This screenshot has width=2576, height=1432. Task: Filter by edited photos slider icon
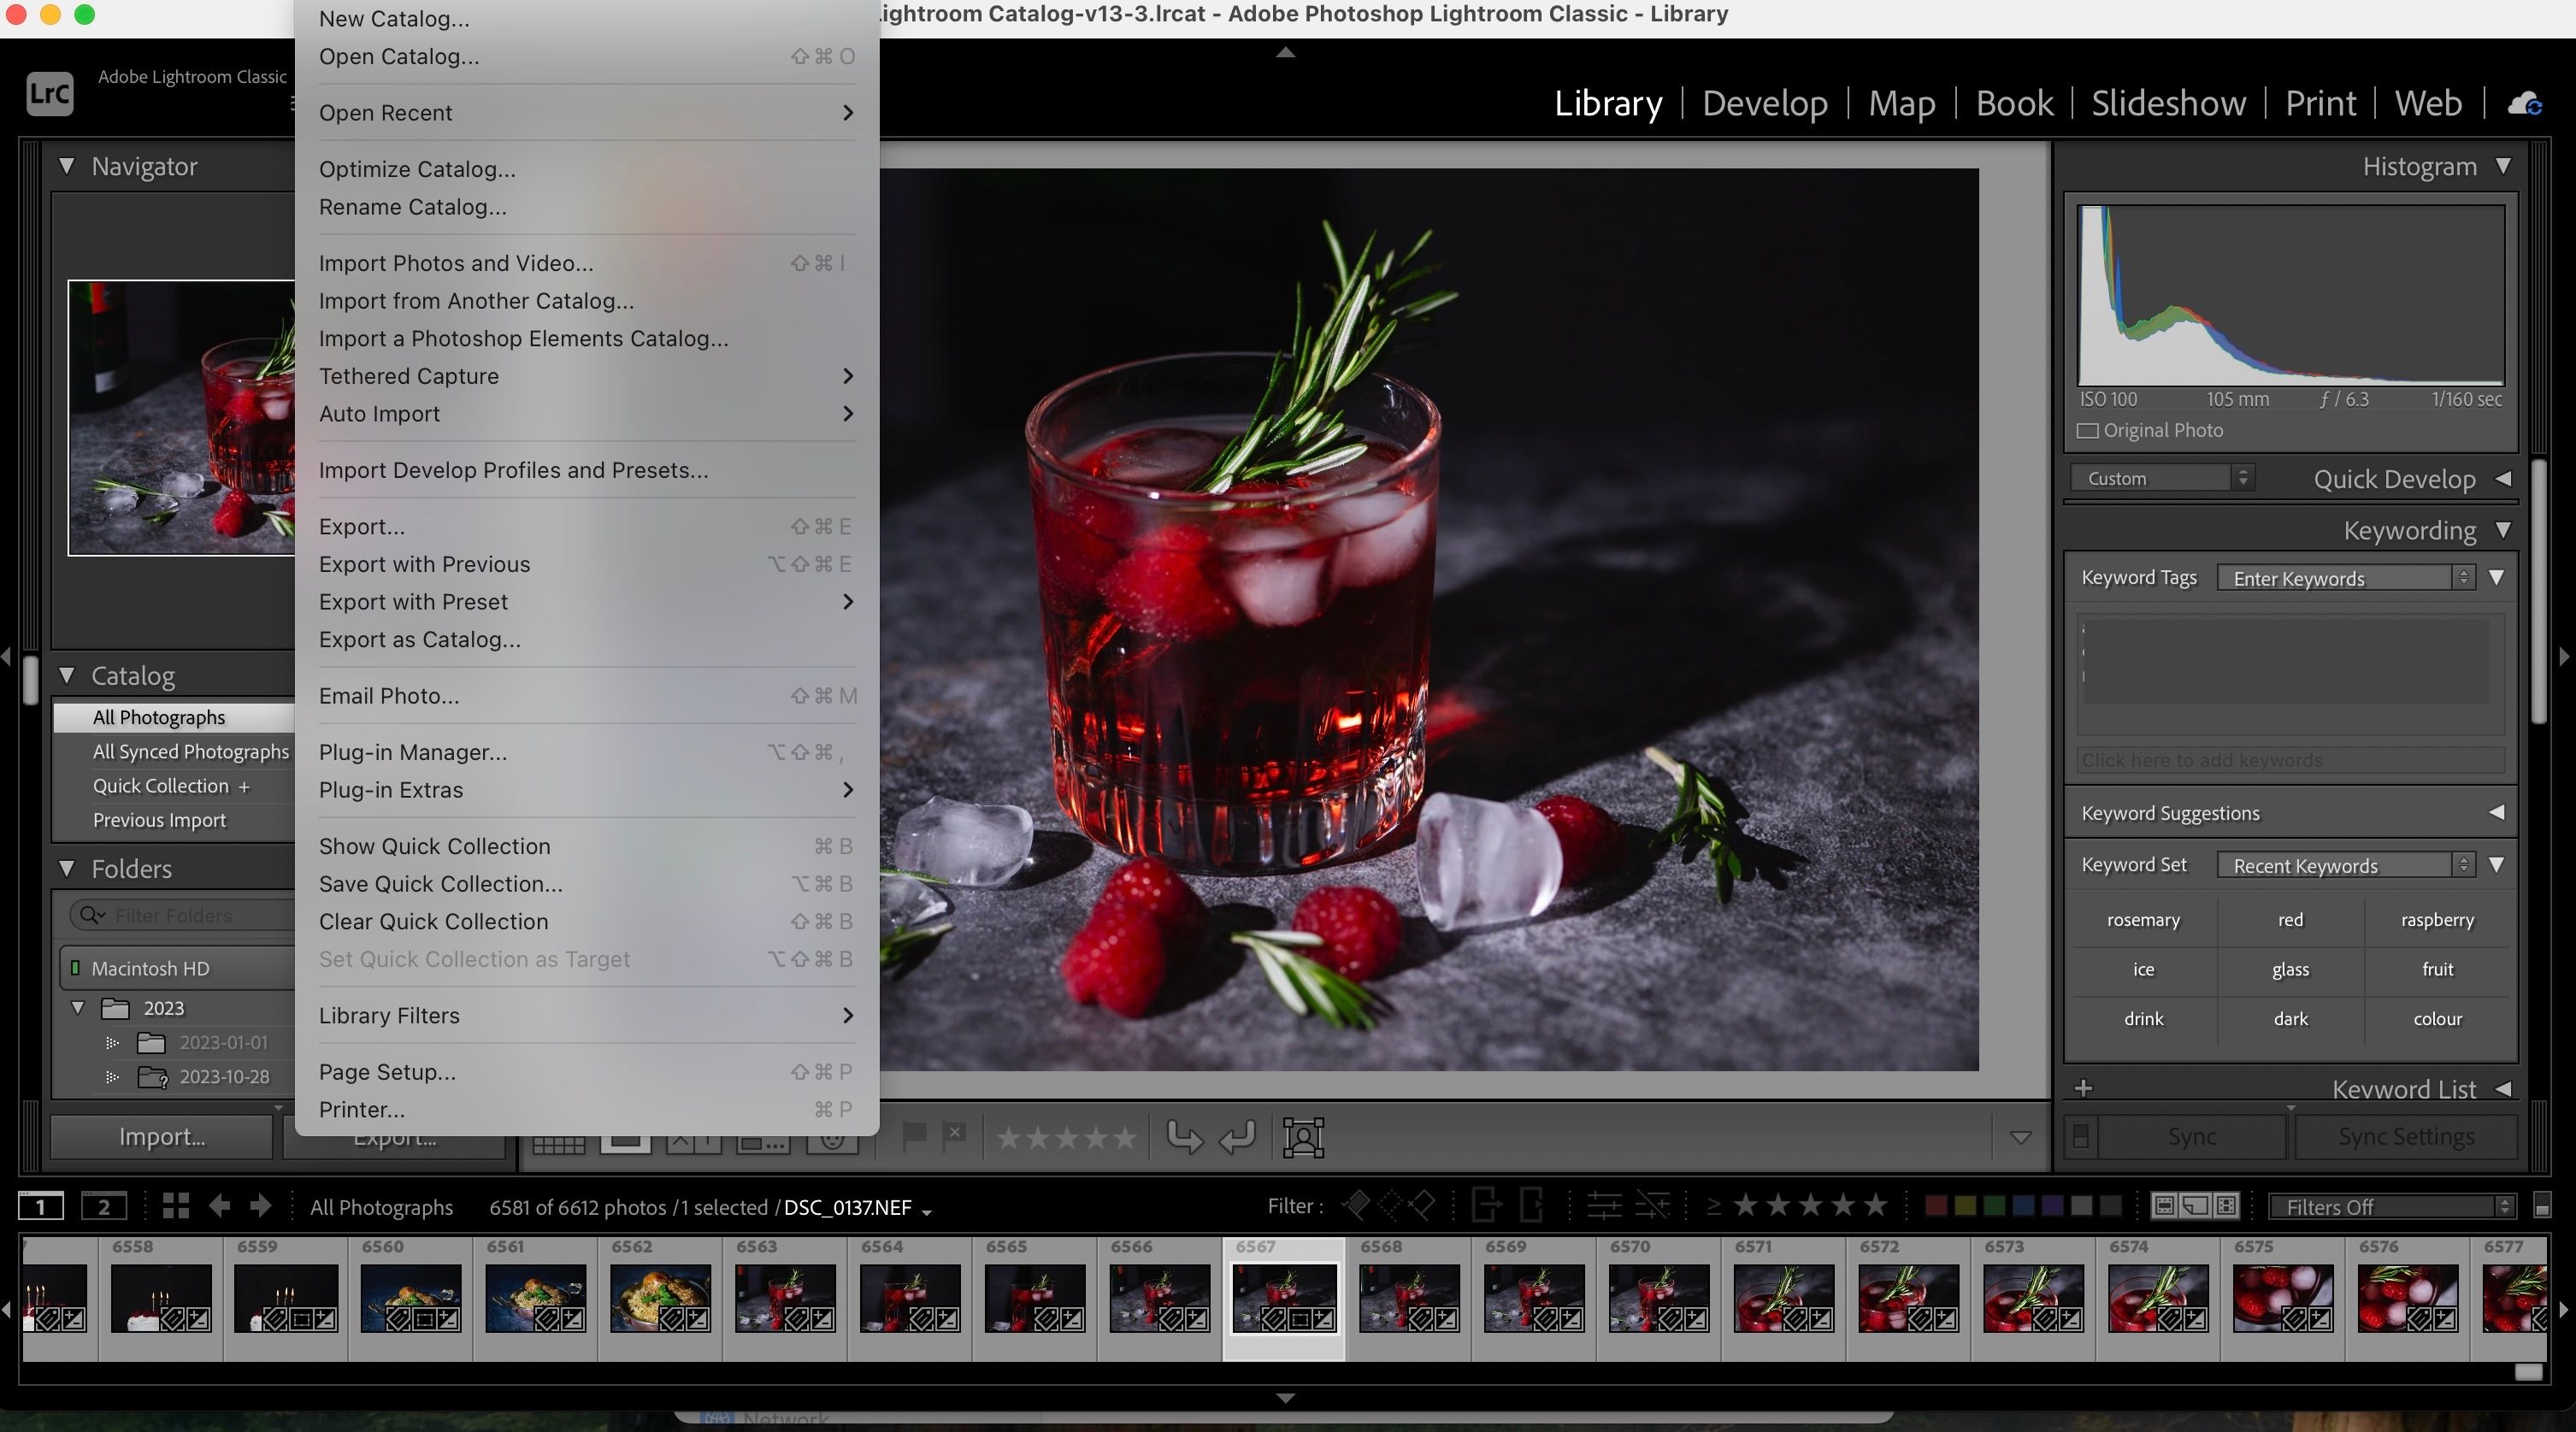[x=1604, y=1206]
